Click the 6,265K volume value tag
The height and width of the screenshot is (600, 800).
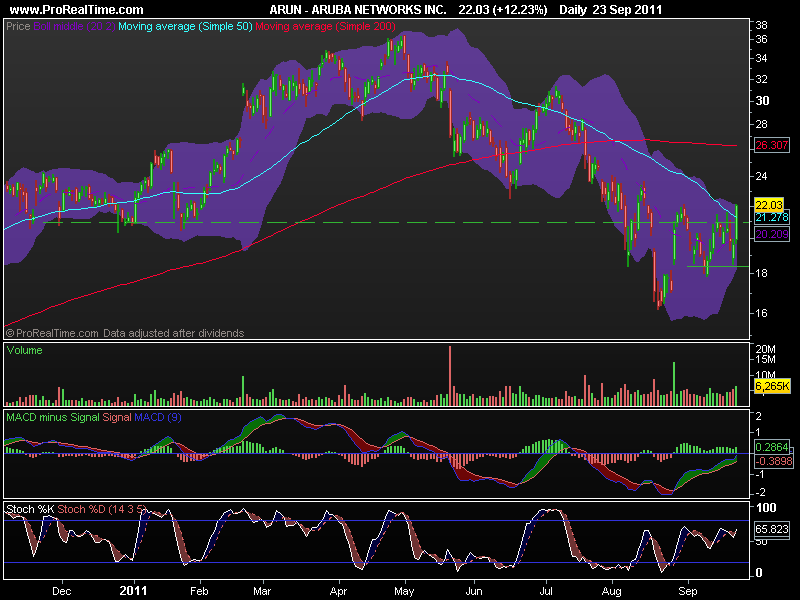click(x=772, y=386)
